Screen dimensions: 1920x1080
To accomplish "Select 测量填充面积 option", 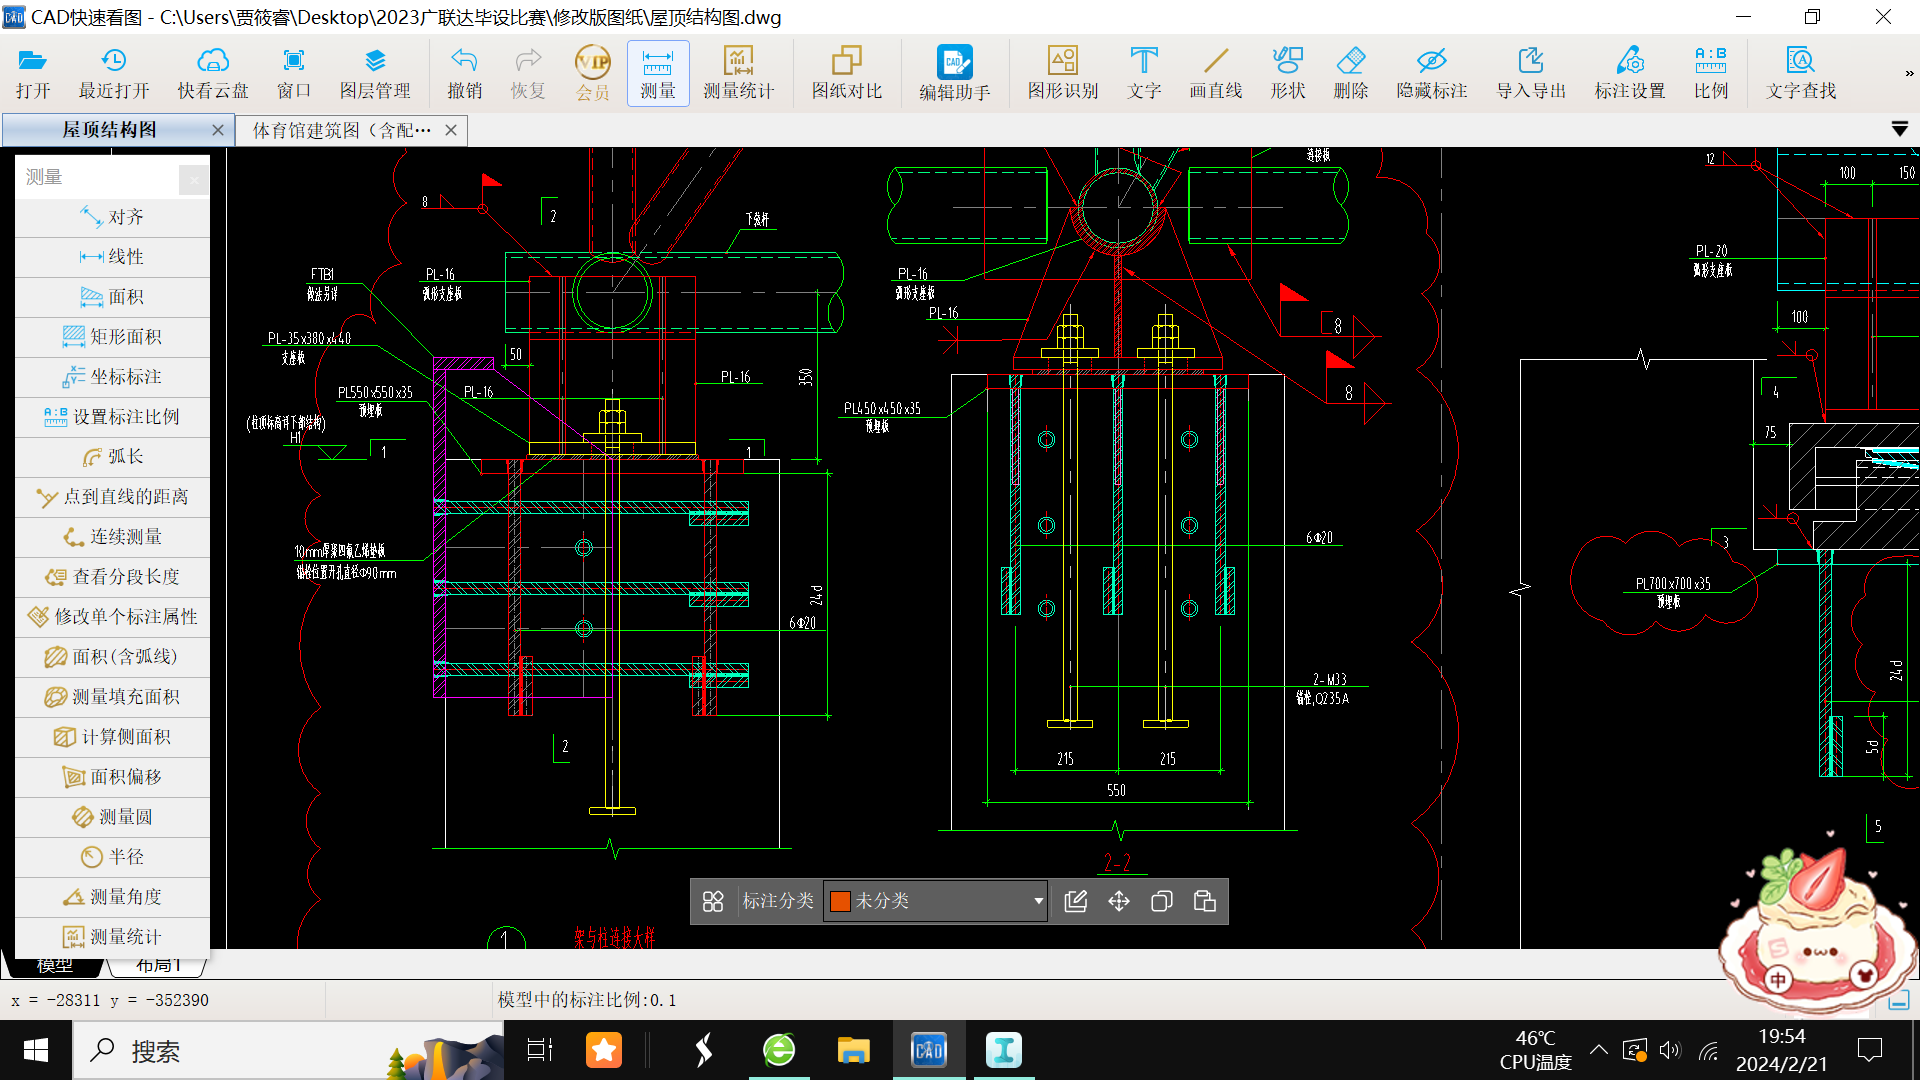I will 113,697.
